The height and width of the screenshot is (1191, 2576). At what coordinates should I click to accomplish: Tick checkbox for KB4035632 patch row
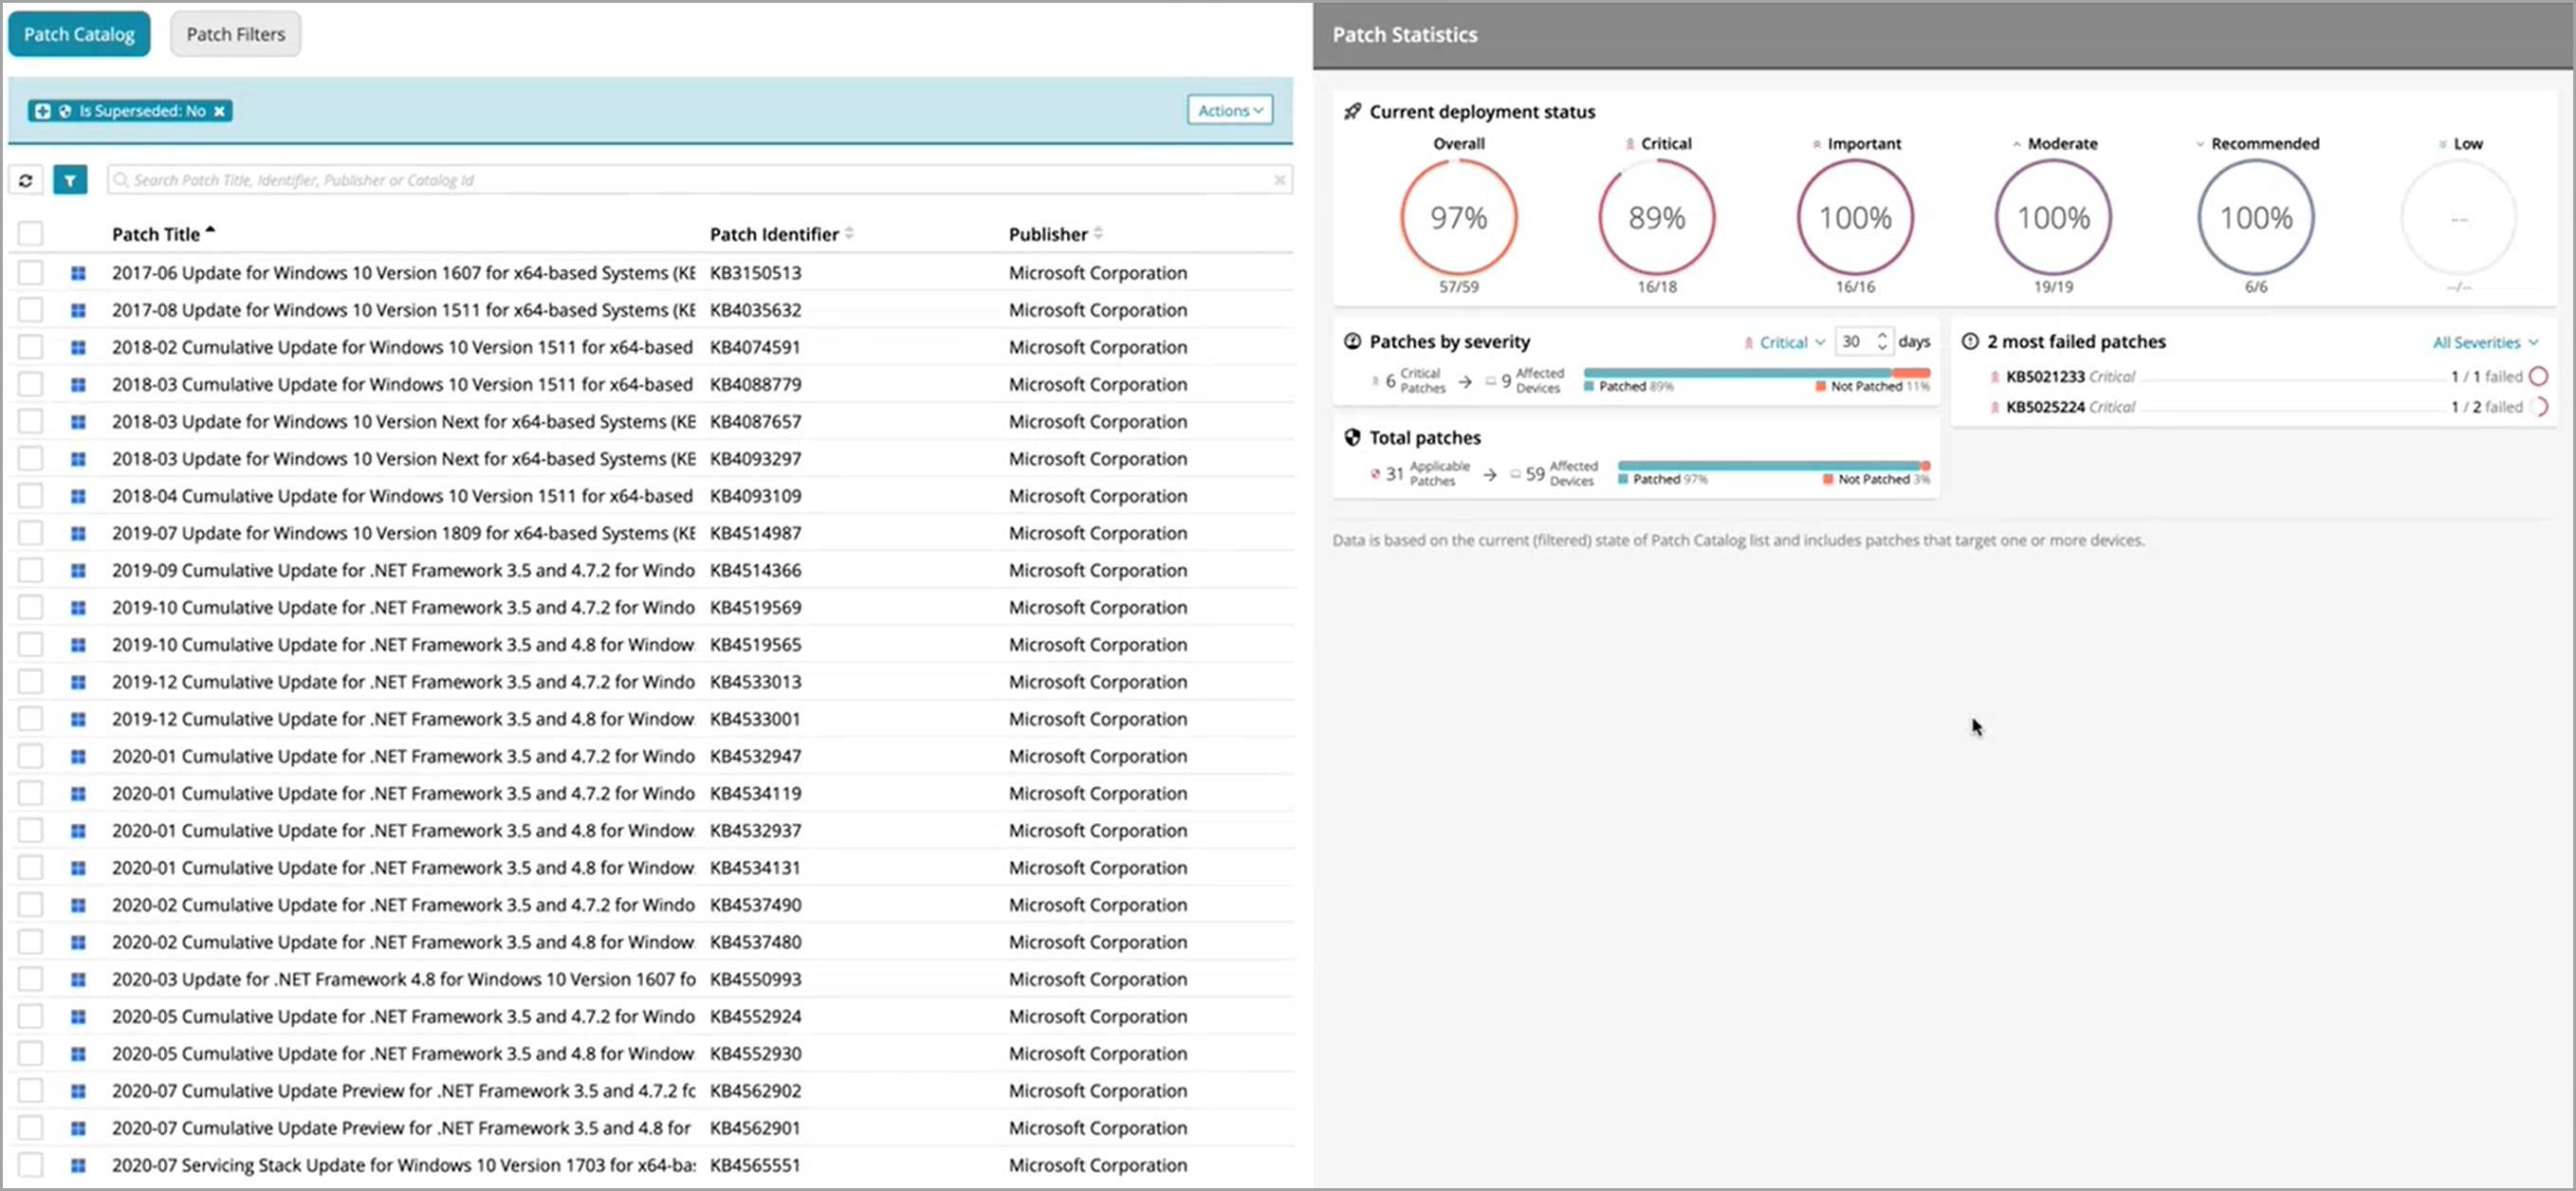(x=31, y=310)
